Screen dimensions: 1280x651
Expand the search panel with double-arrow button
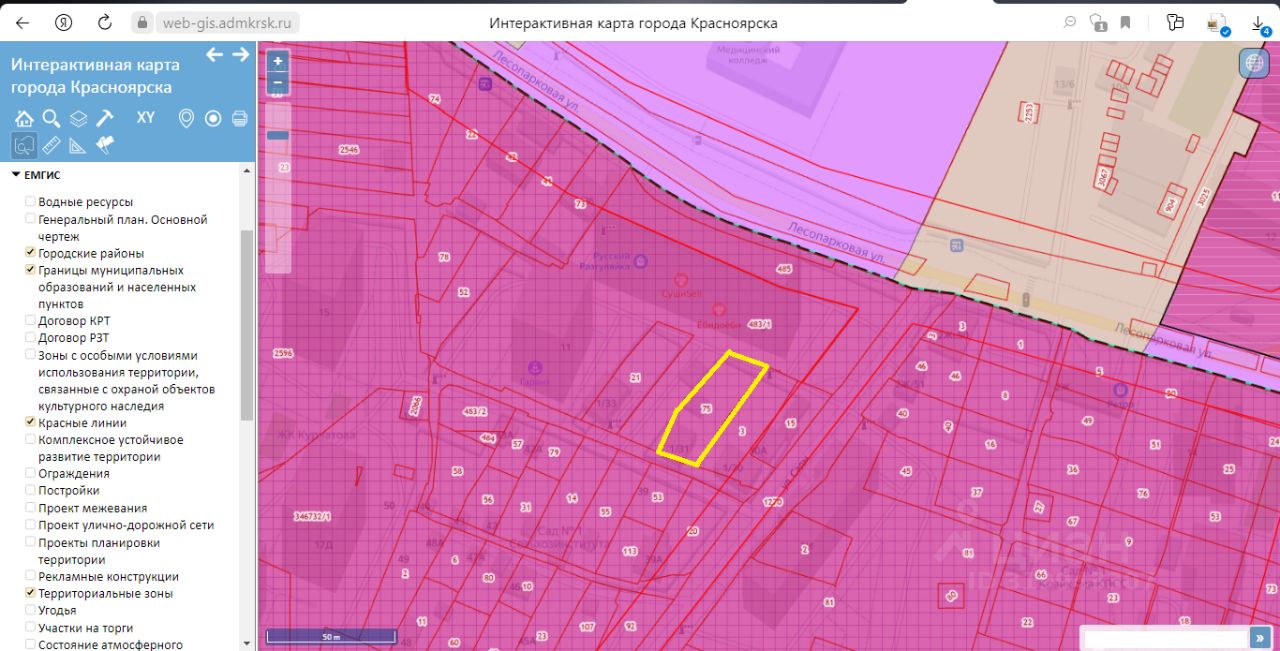(x=1260, y=638)
